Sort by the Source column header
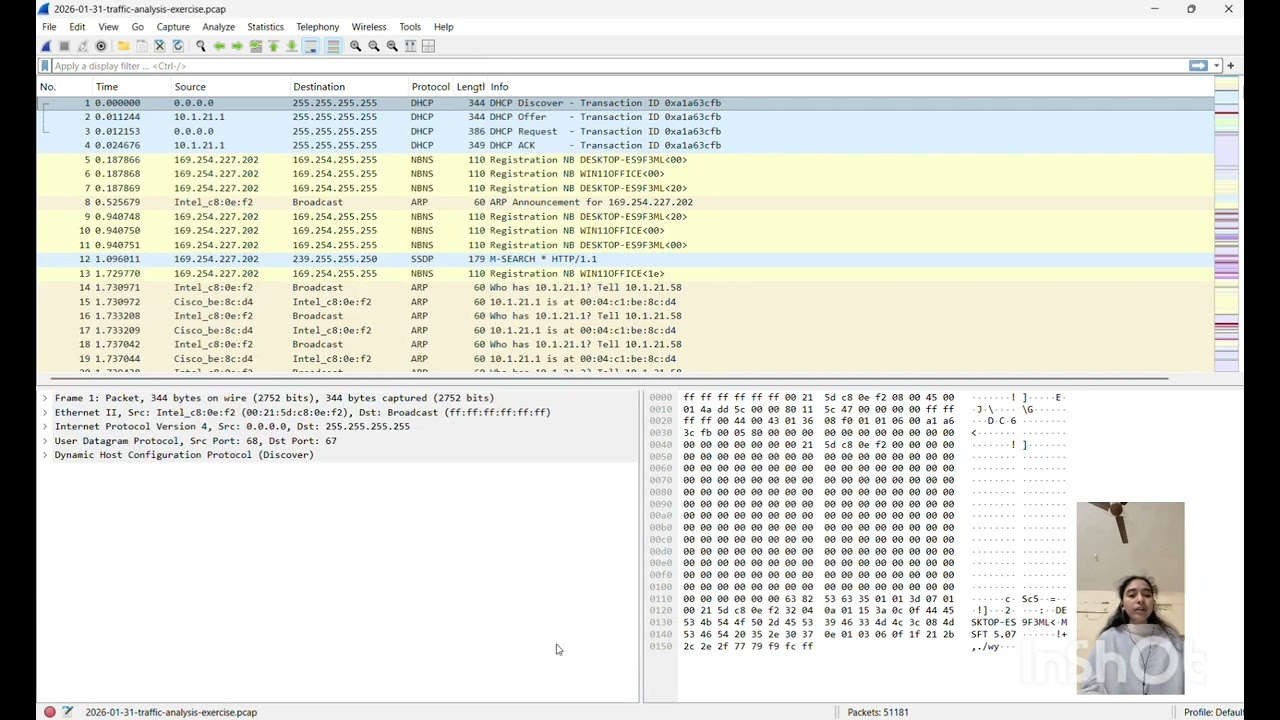Image resolution: width=1280 pixels, height=720 pixels. coord(230,87)
